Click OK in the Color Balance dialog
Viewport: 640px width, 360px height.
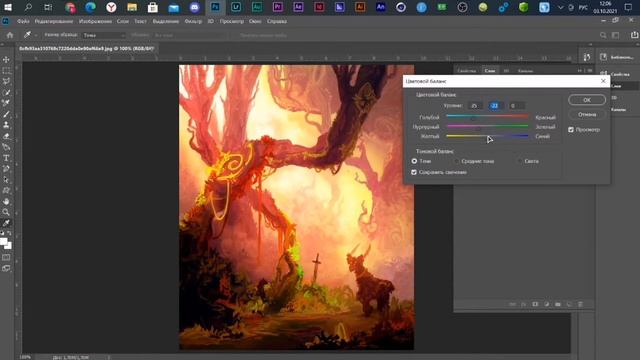587,100
